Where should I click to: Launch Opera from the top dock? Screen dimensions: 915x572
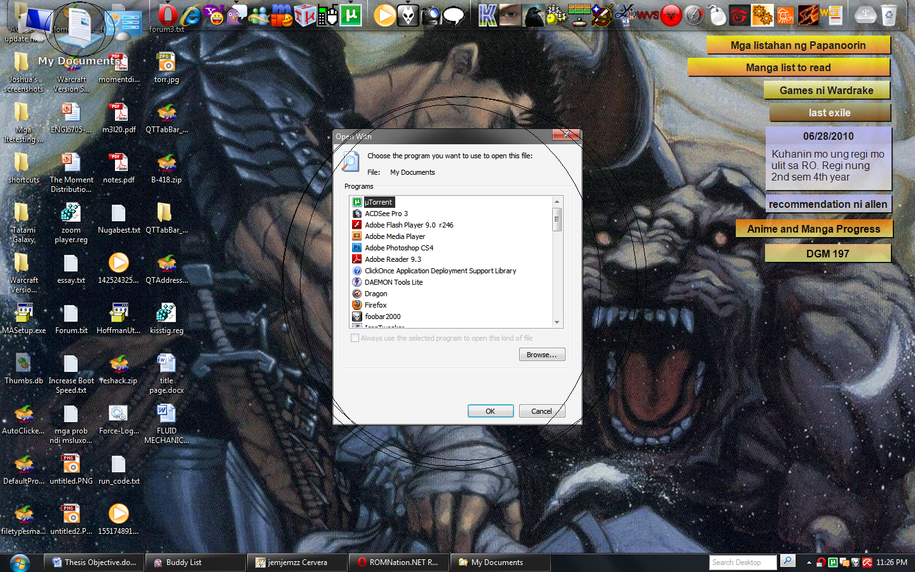tap(168, 15)
